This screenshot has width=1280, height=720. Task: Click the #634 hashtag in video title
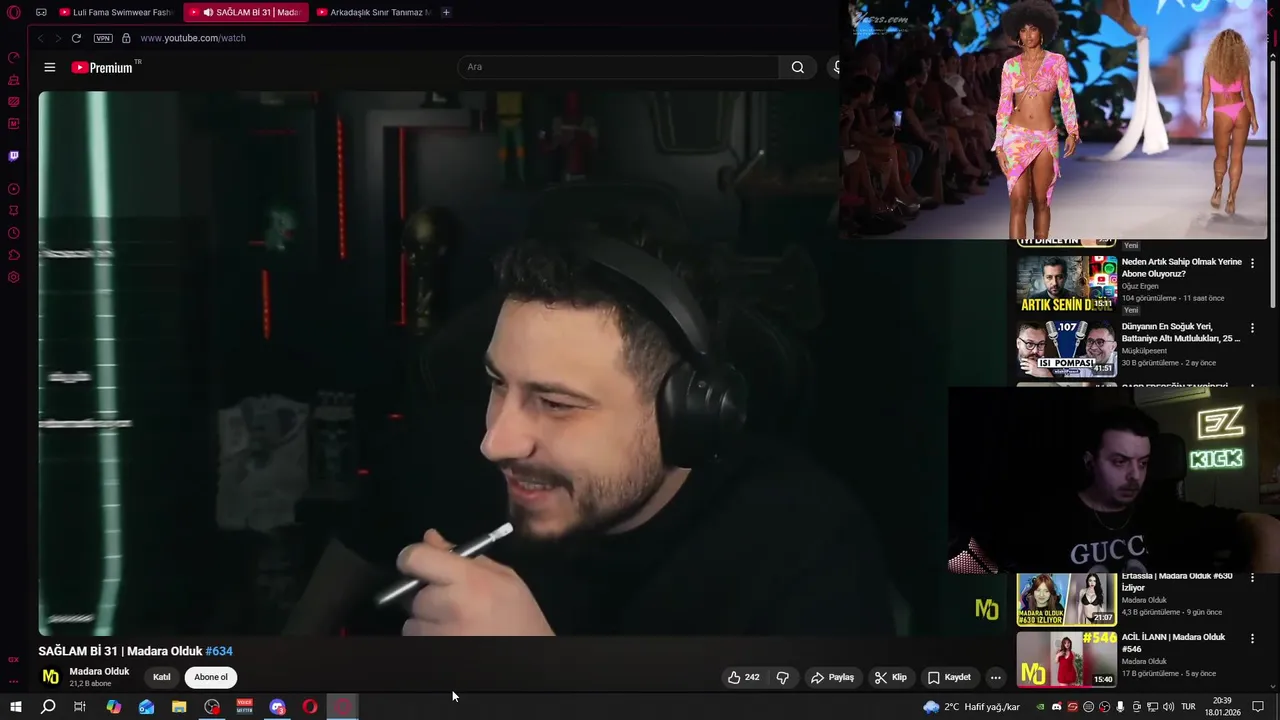coord(219,651)
